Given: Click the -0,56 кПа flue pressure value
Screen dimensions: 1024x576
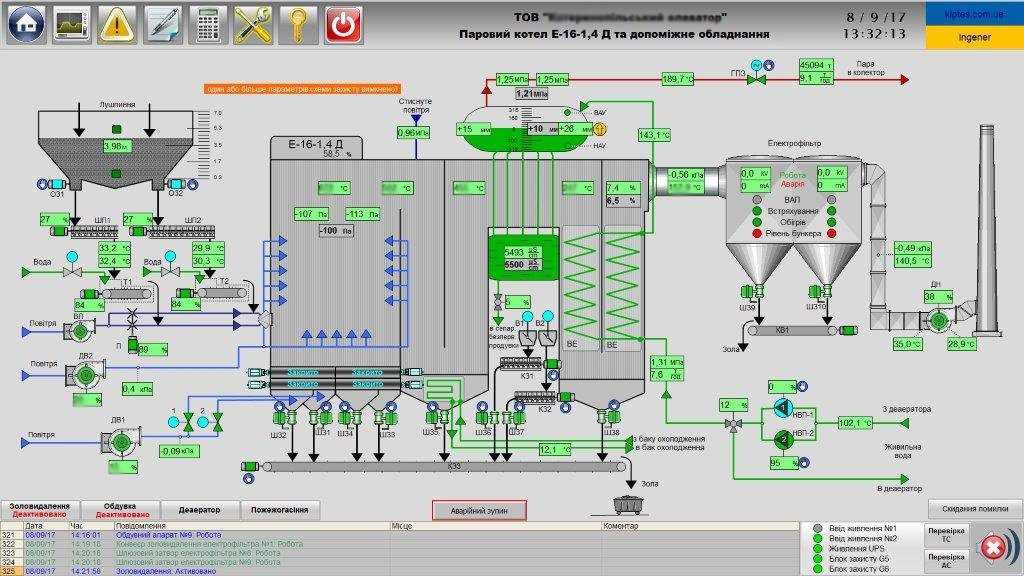Looking at the screenshot, I should 686,175.
